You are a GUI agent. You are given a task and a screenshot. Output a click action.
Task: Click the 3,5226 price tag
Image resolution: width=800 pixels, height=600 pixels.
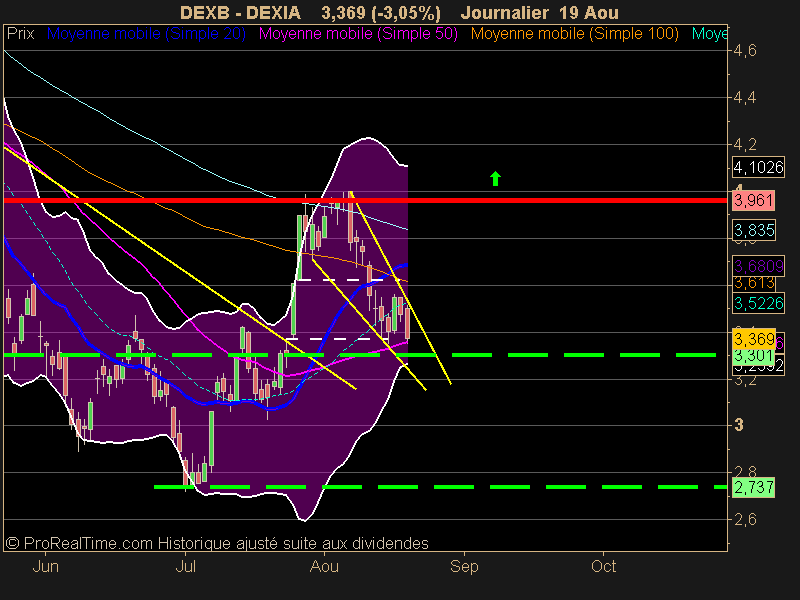click(x=758, y=303)
